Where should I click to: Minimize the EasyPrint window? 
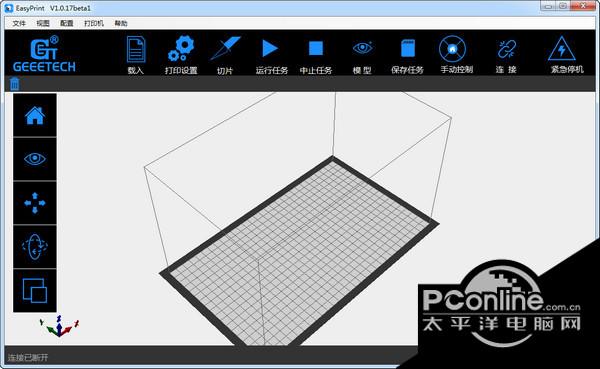[x=548, y=6]
